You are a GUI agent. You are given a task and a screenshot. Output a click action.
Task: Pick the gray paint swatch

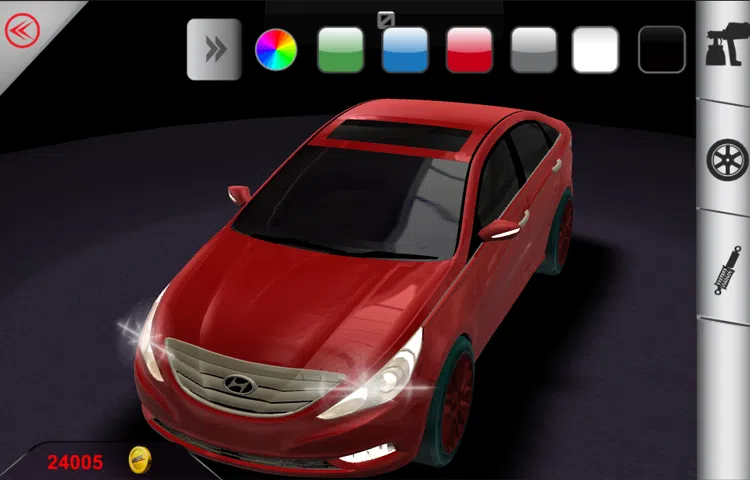pos(533,49)
